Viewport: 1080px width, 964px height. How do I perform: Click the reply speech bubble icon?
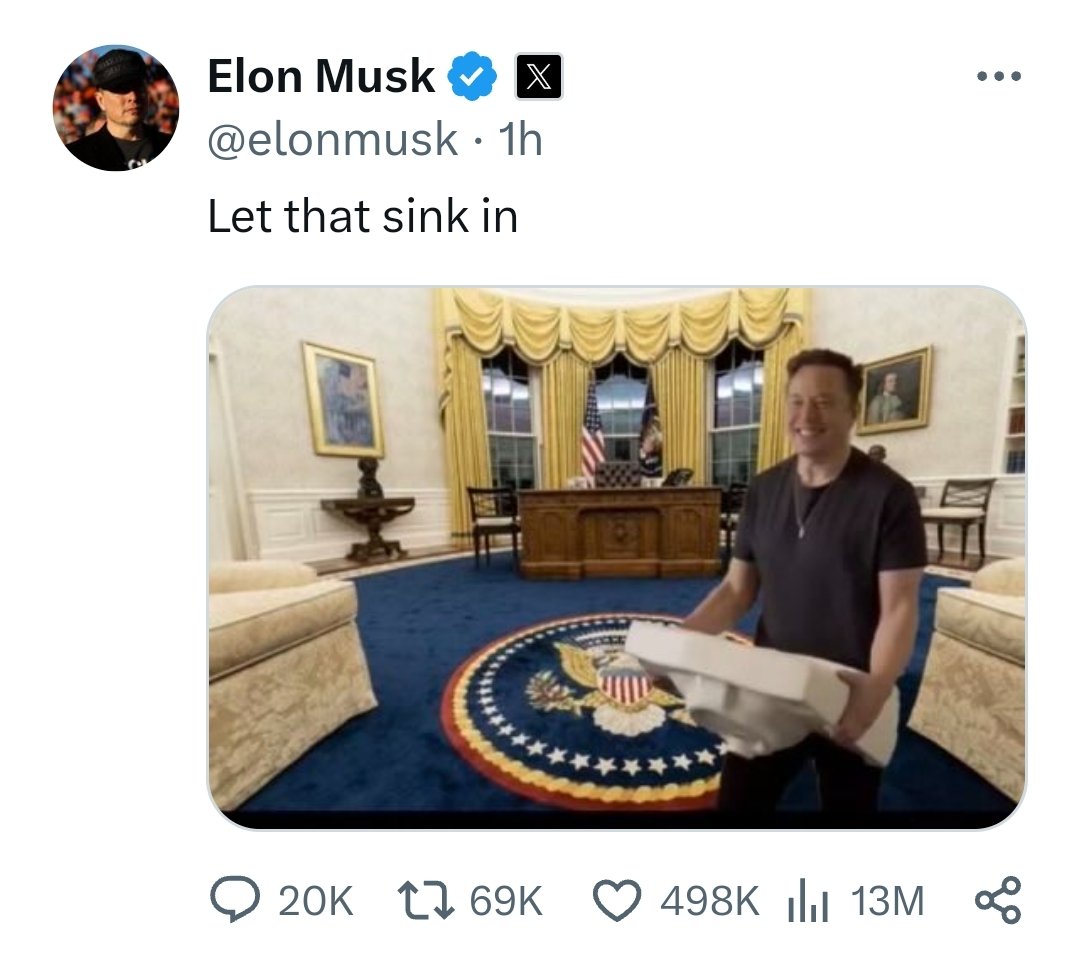236,900
